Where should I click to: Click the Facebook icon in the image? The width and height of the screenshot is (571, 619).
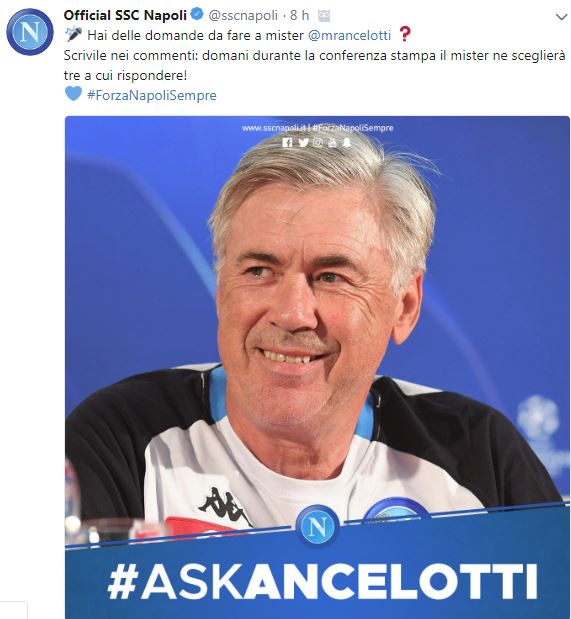[x=287, y=143]
